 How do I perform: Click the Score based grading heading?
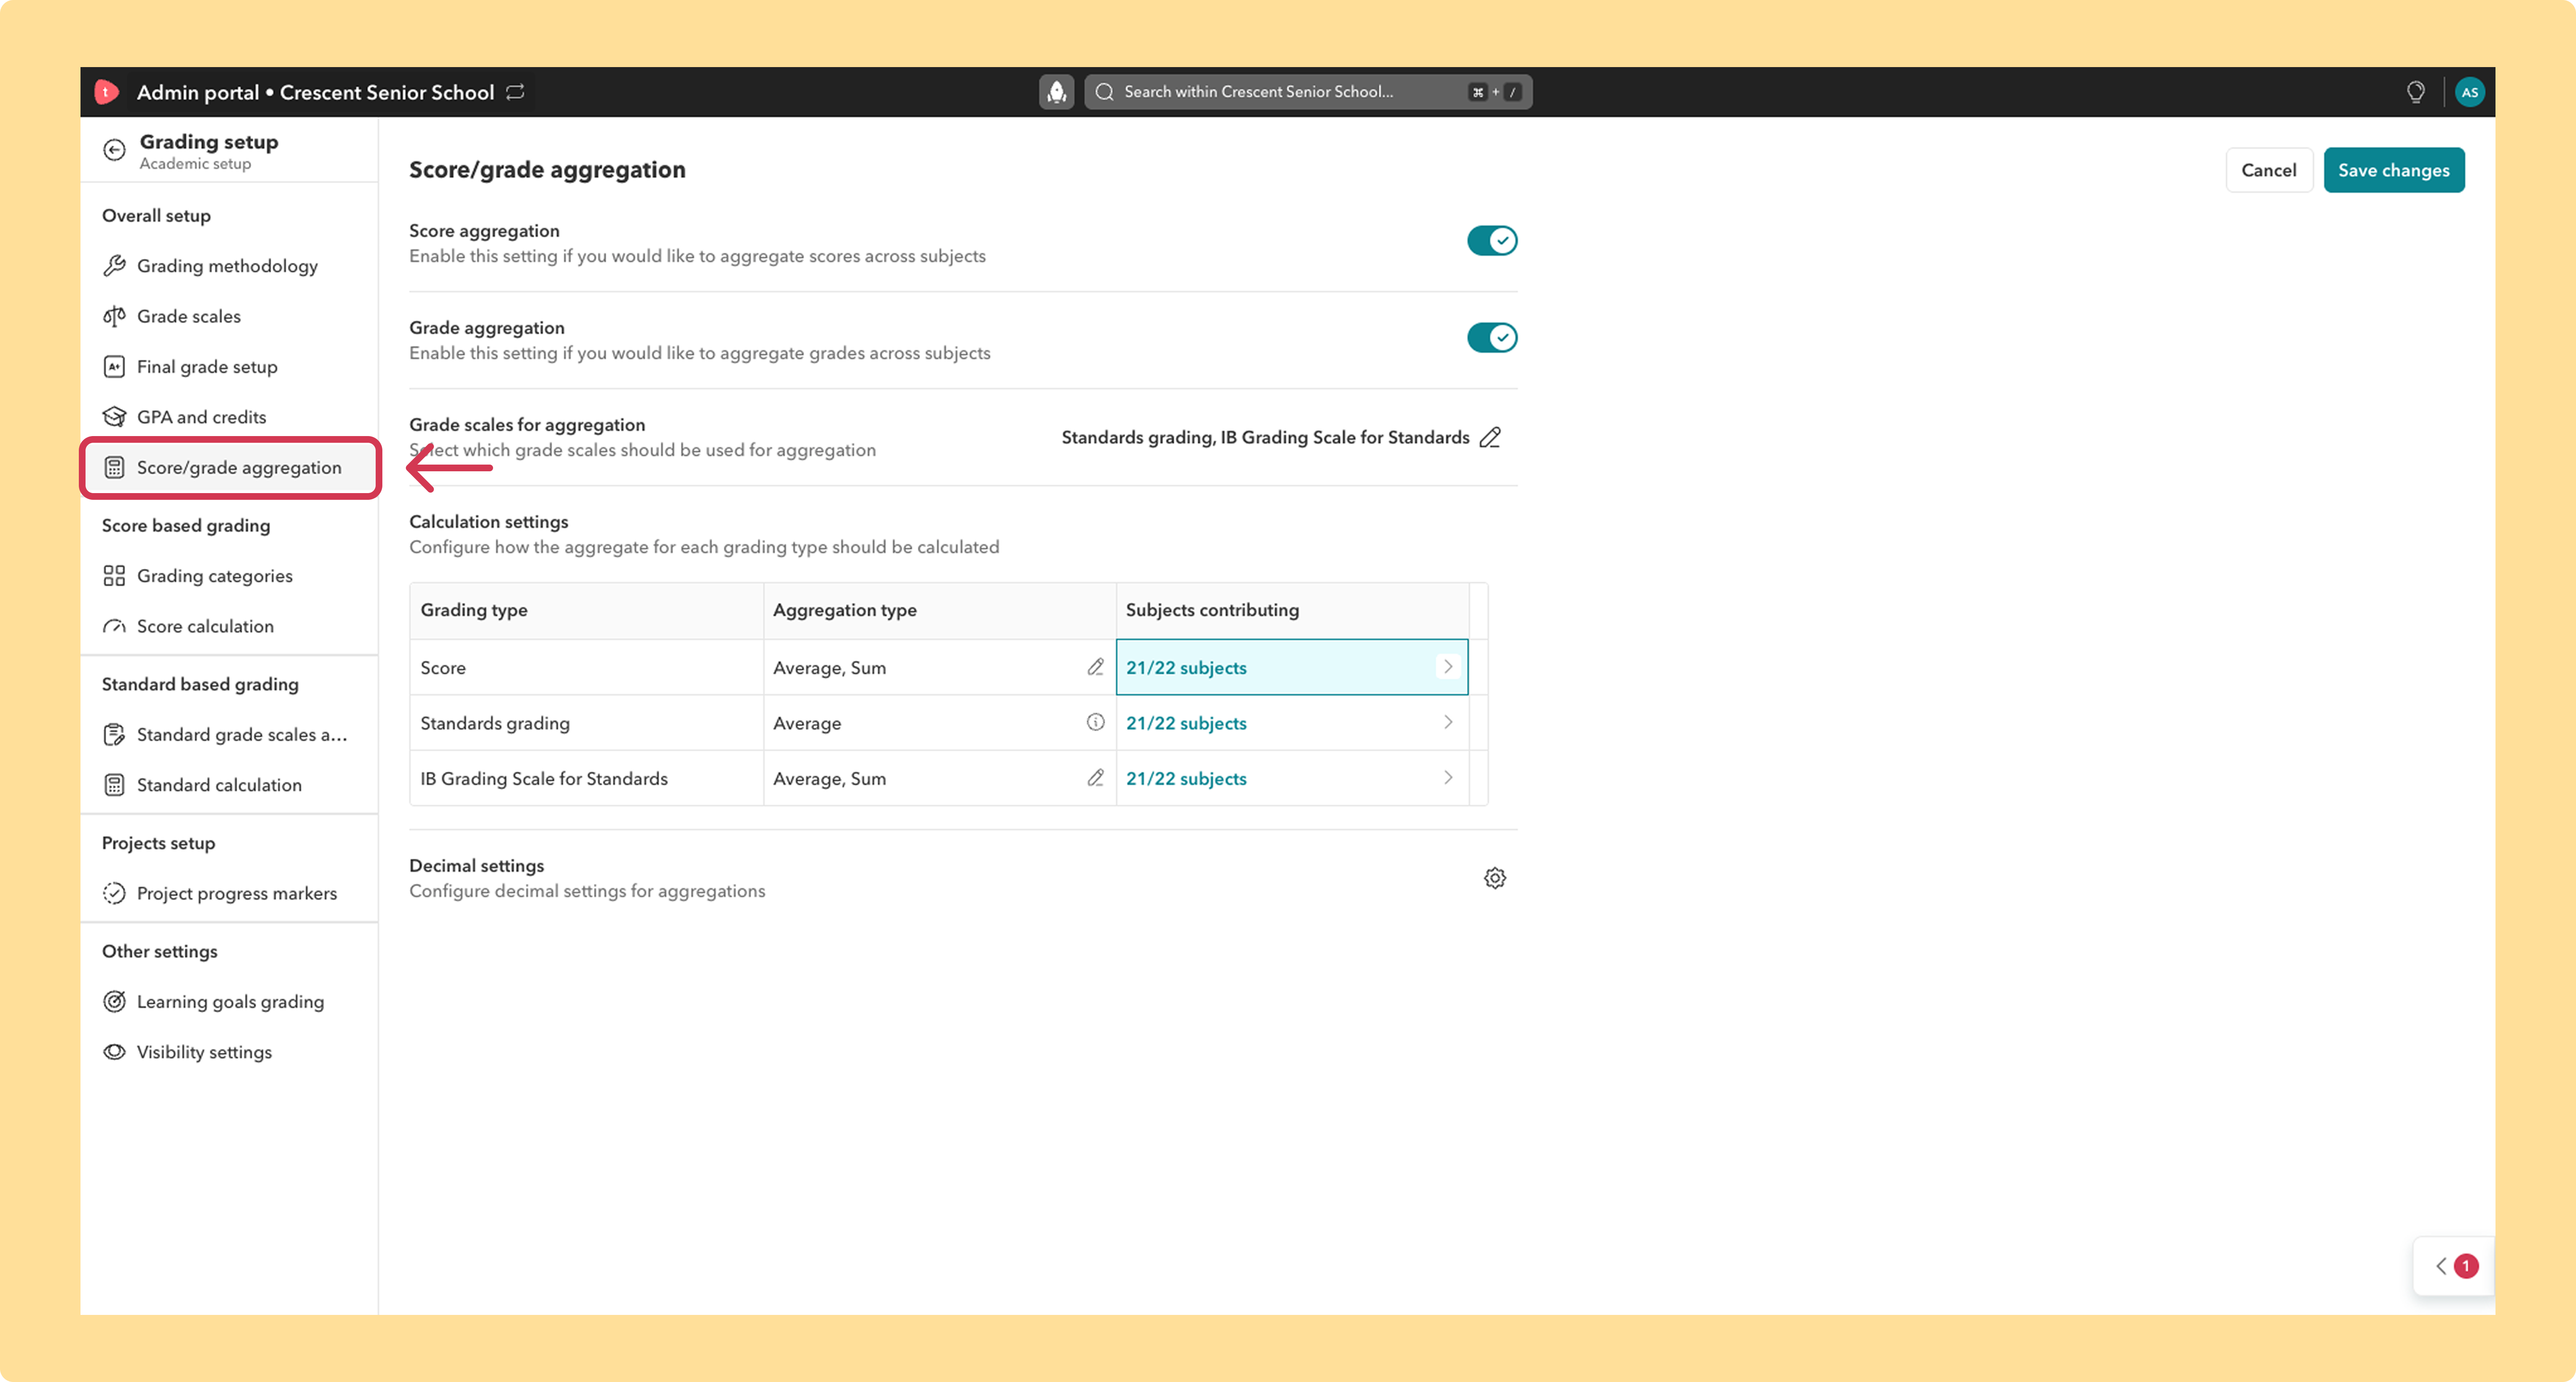186,526
